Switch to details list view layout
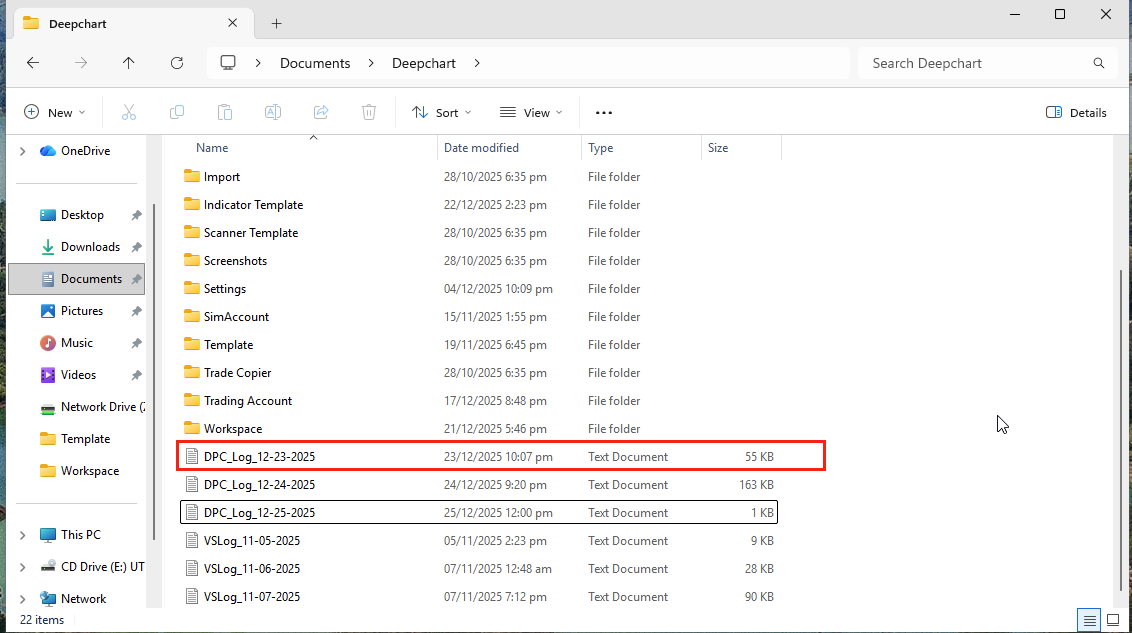This screenshot has width=1132, height=633. pos(1090,619)
